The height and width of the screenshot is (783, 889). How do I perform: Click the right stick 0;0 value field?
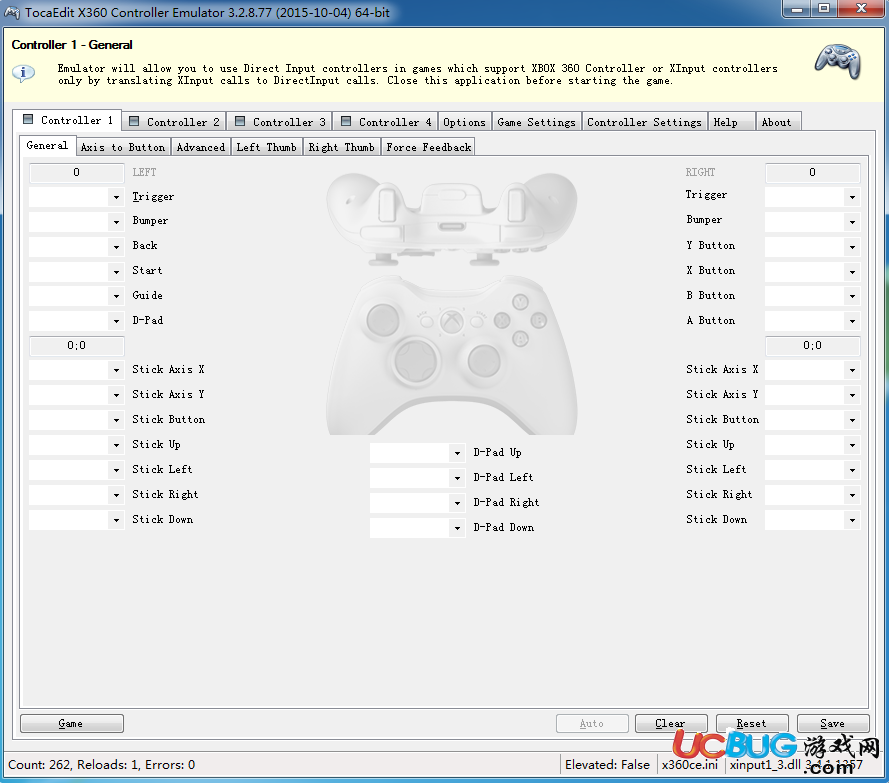click(x=812, y=346)
